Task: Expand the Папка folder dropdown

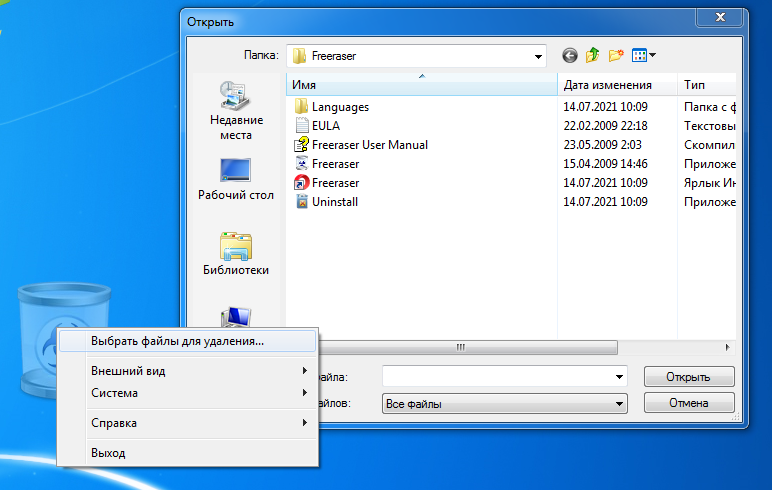Action: (538, 56)
